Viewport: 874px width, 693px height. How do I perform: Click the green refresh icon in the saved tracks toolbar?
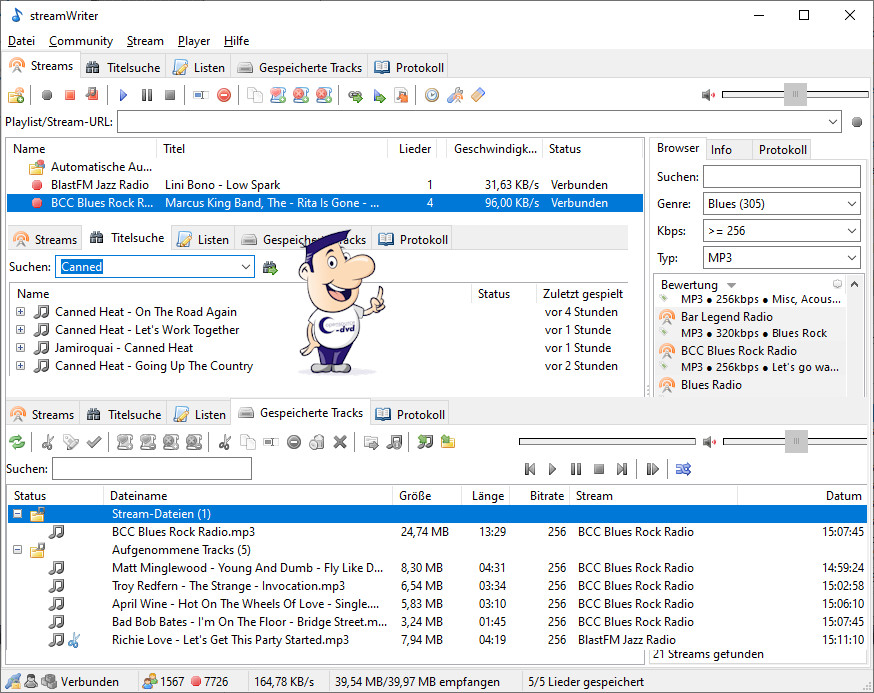(17, 442)
